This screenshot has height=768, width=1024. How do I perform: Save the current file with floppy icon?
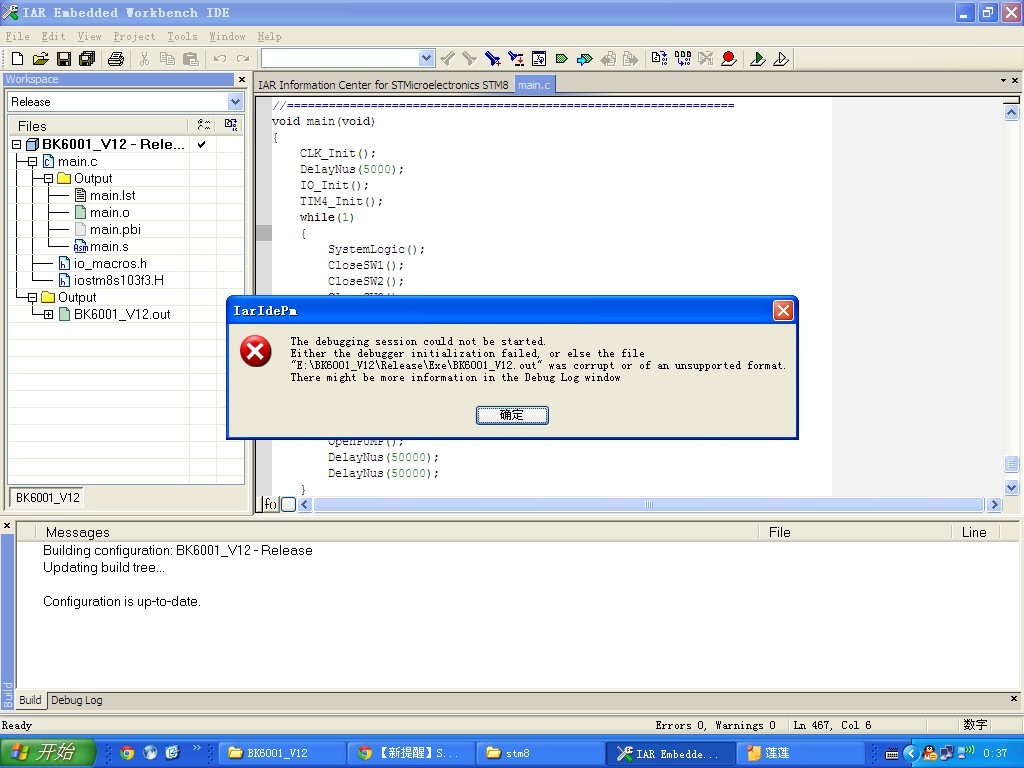tap(63, 59)
